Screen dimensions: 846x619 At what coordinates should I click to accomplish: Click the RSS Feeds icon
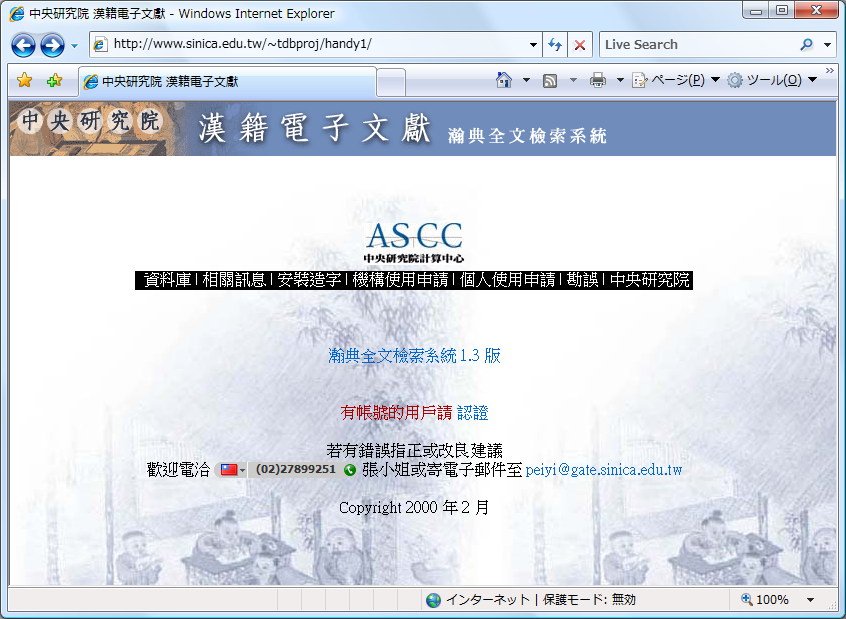click(x=550, y=81)
